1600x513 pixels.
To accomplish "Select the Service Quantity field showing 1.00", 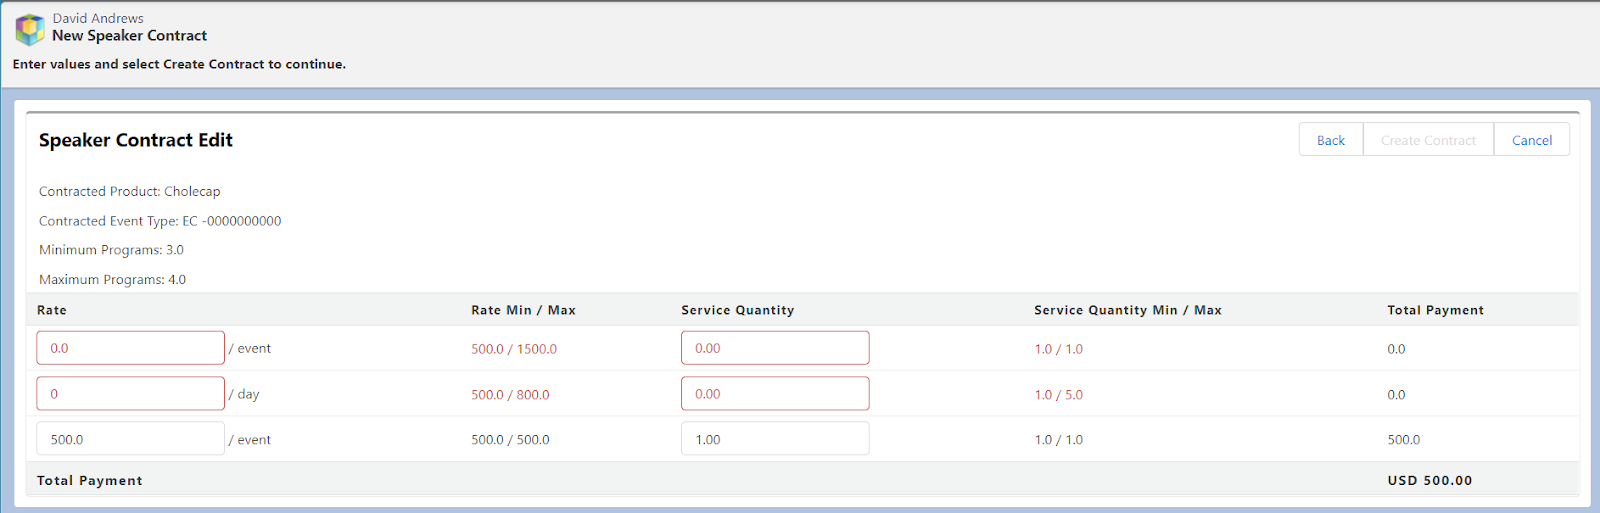I will tap(774, 439).
